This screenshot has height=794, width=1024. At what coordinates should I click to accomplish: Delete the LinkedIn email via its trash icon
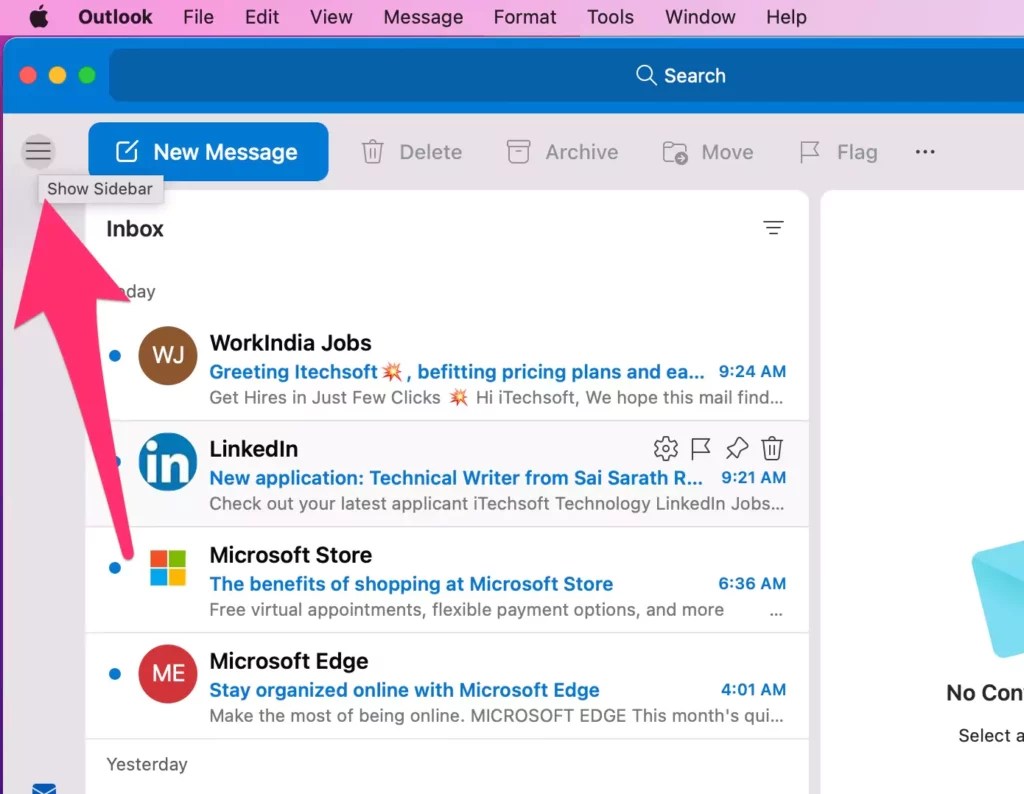(x=772, y=448)
